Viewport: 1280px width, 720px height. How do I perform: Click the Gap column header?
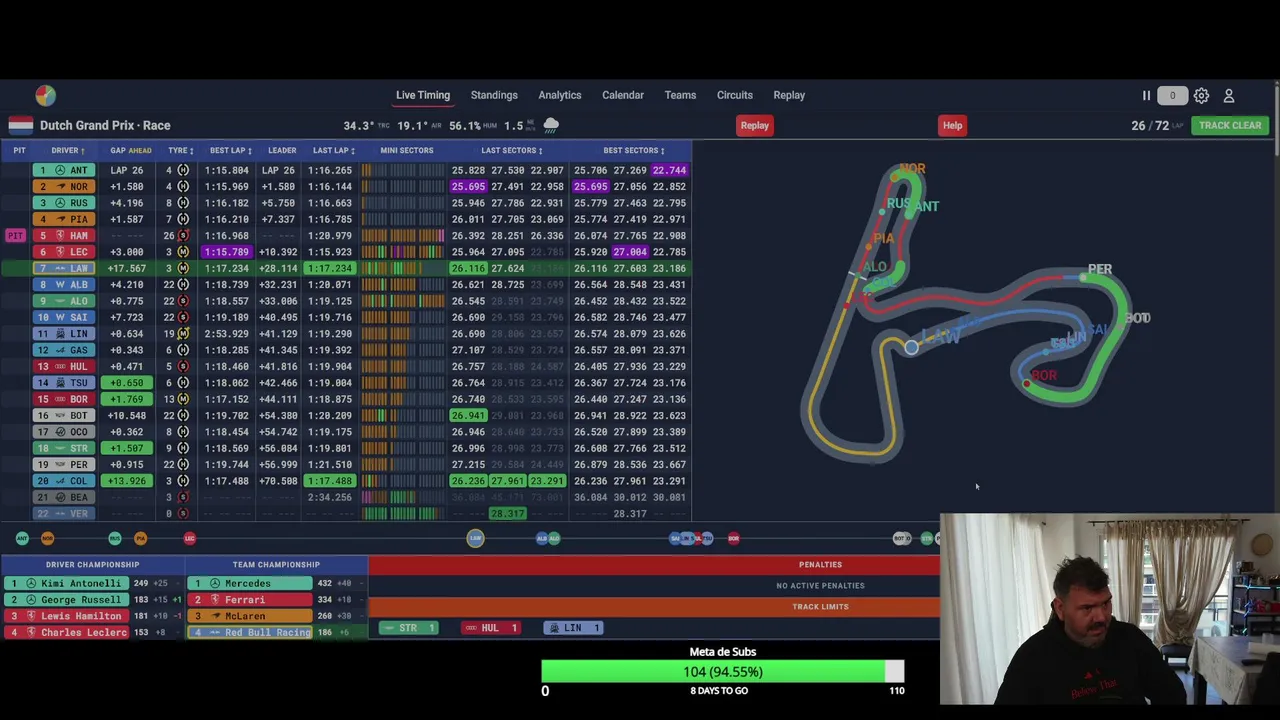click(x=117, y=151)
